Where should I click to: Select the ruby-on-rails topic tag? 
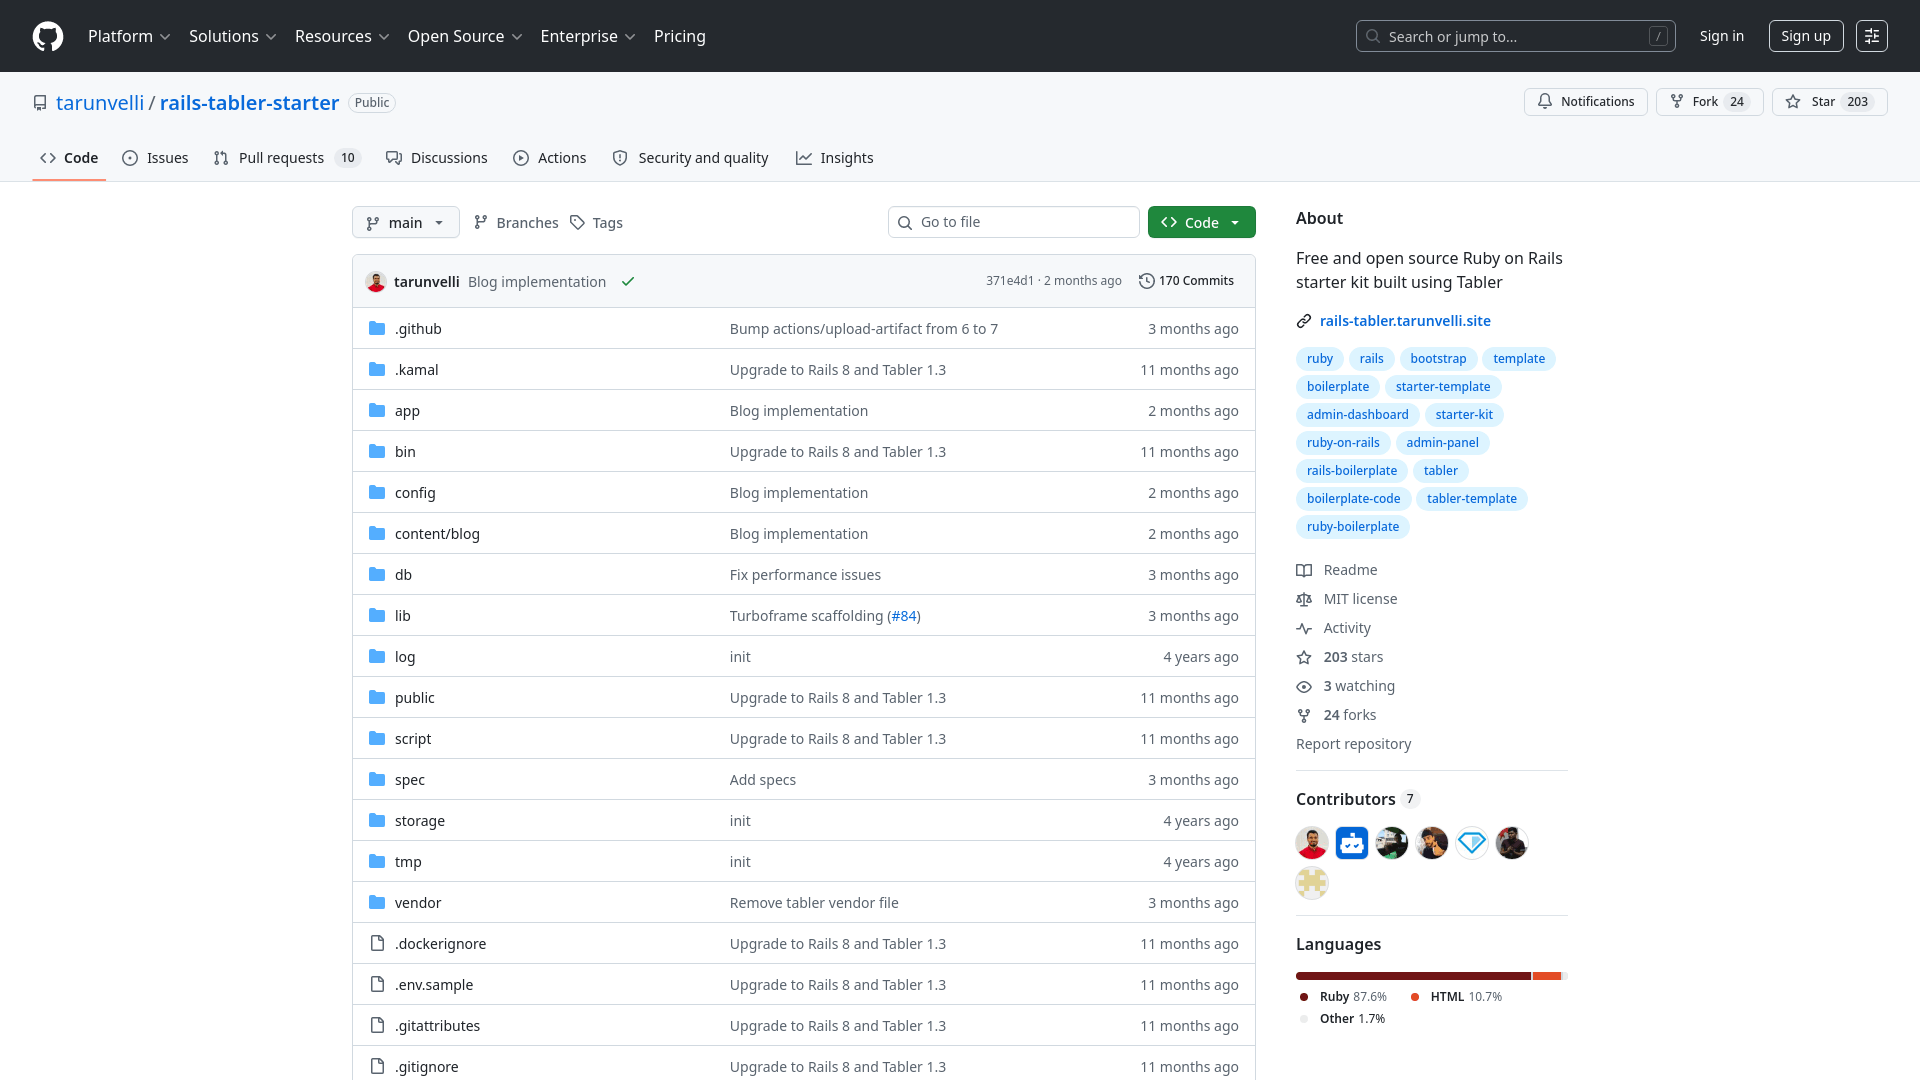click(1343, 443)
